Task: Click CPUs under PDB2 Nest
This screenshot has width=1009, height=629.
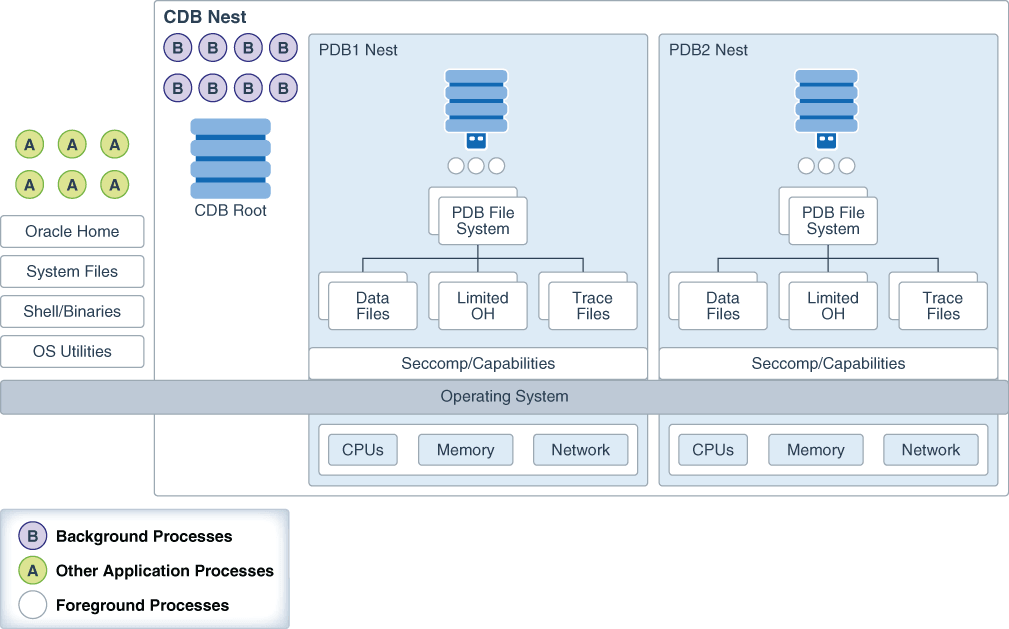Action: coord(713,450)
